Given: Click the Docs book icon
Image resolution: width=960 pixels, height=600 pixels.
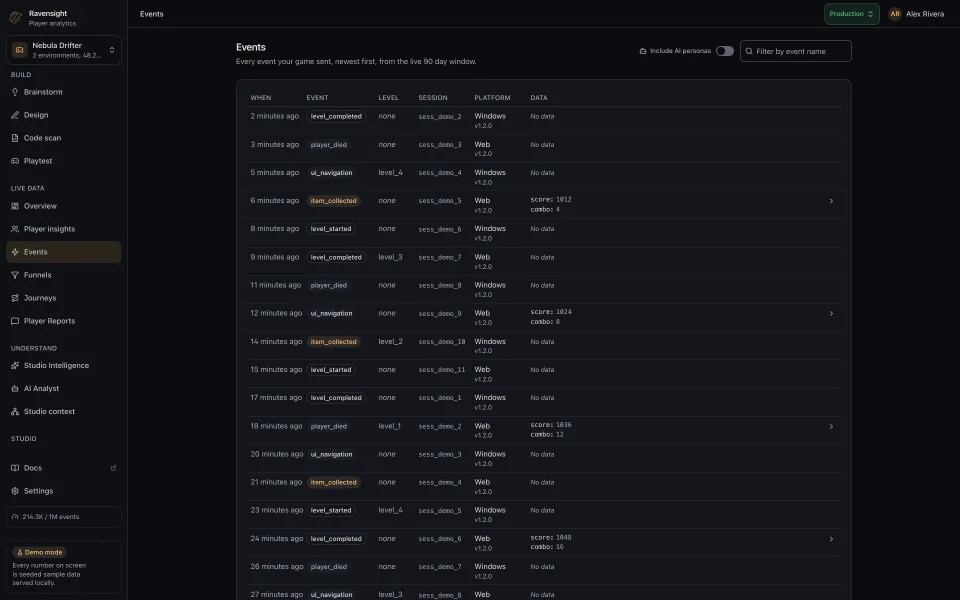Looking at the screenshot, I should tap(15, 468).
